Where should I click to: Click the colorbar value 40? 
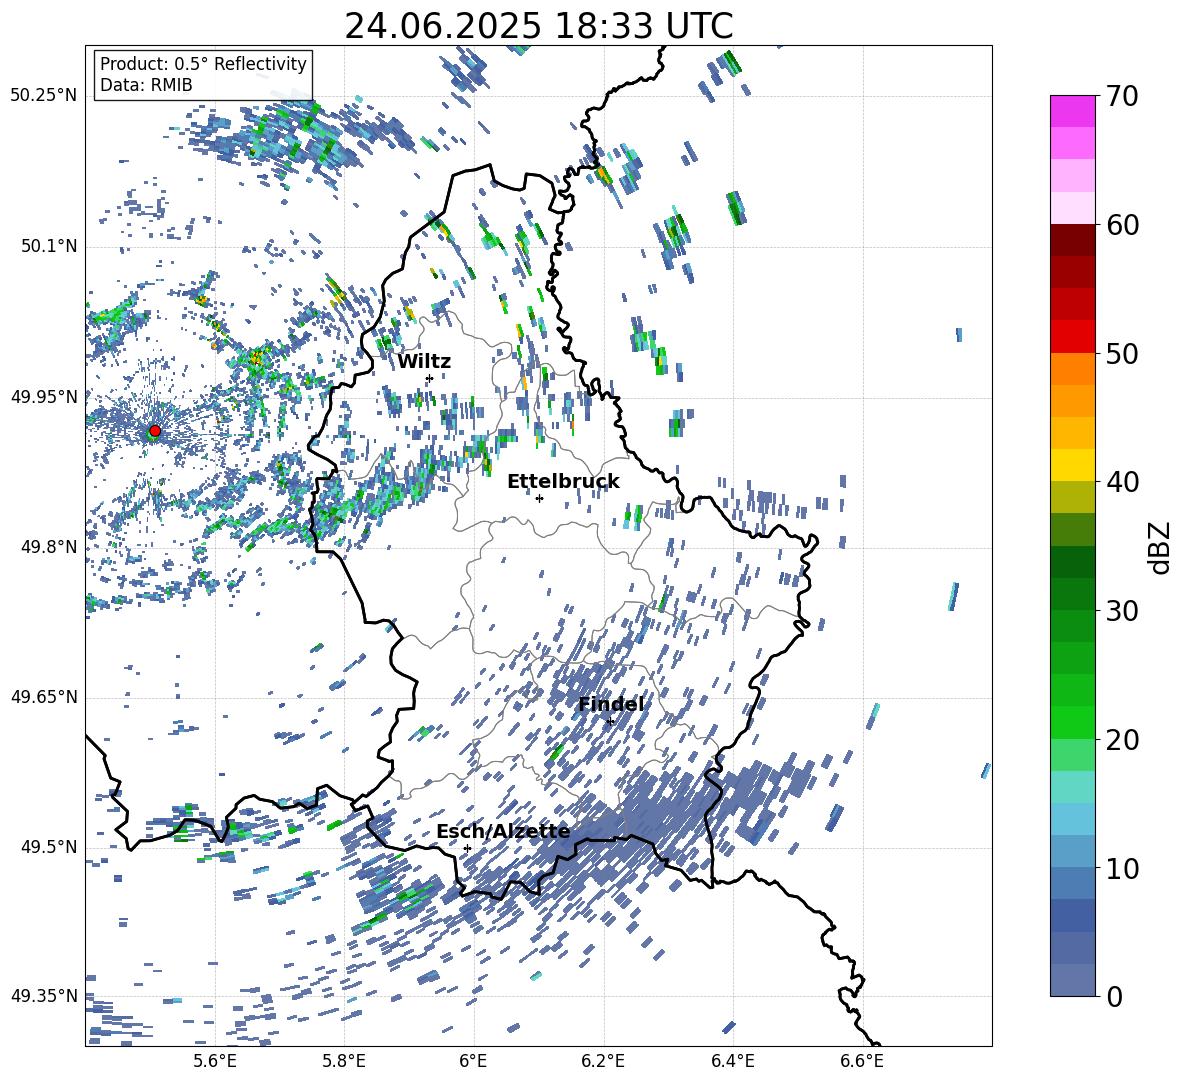(1122, 482)
